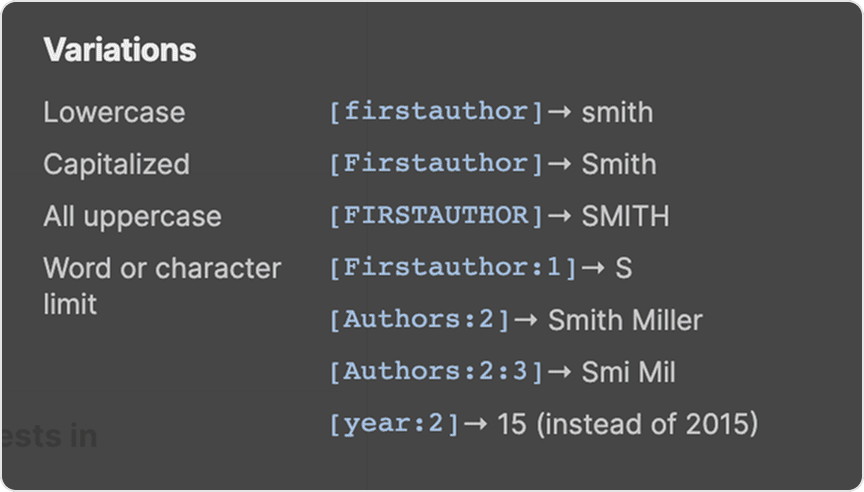The height and width of the screenshot is (492, 864).
Task: Click the [Authors:2:3] token
Action: coord(436,373)
